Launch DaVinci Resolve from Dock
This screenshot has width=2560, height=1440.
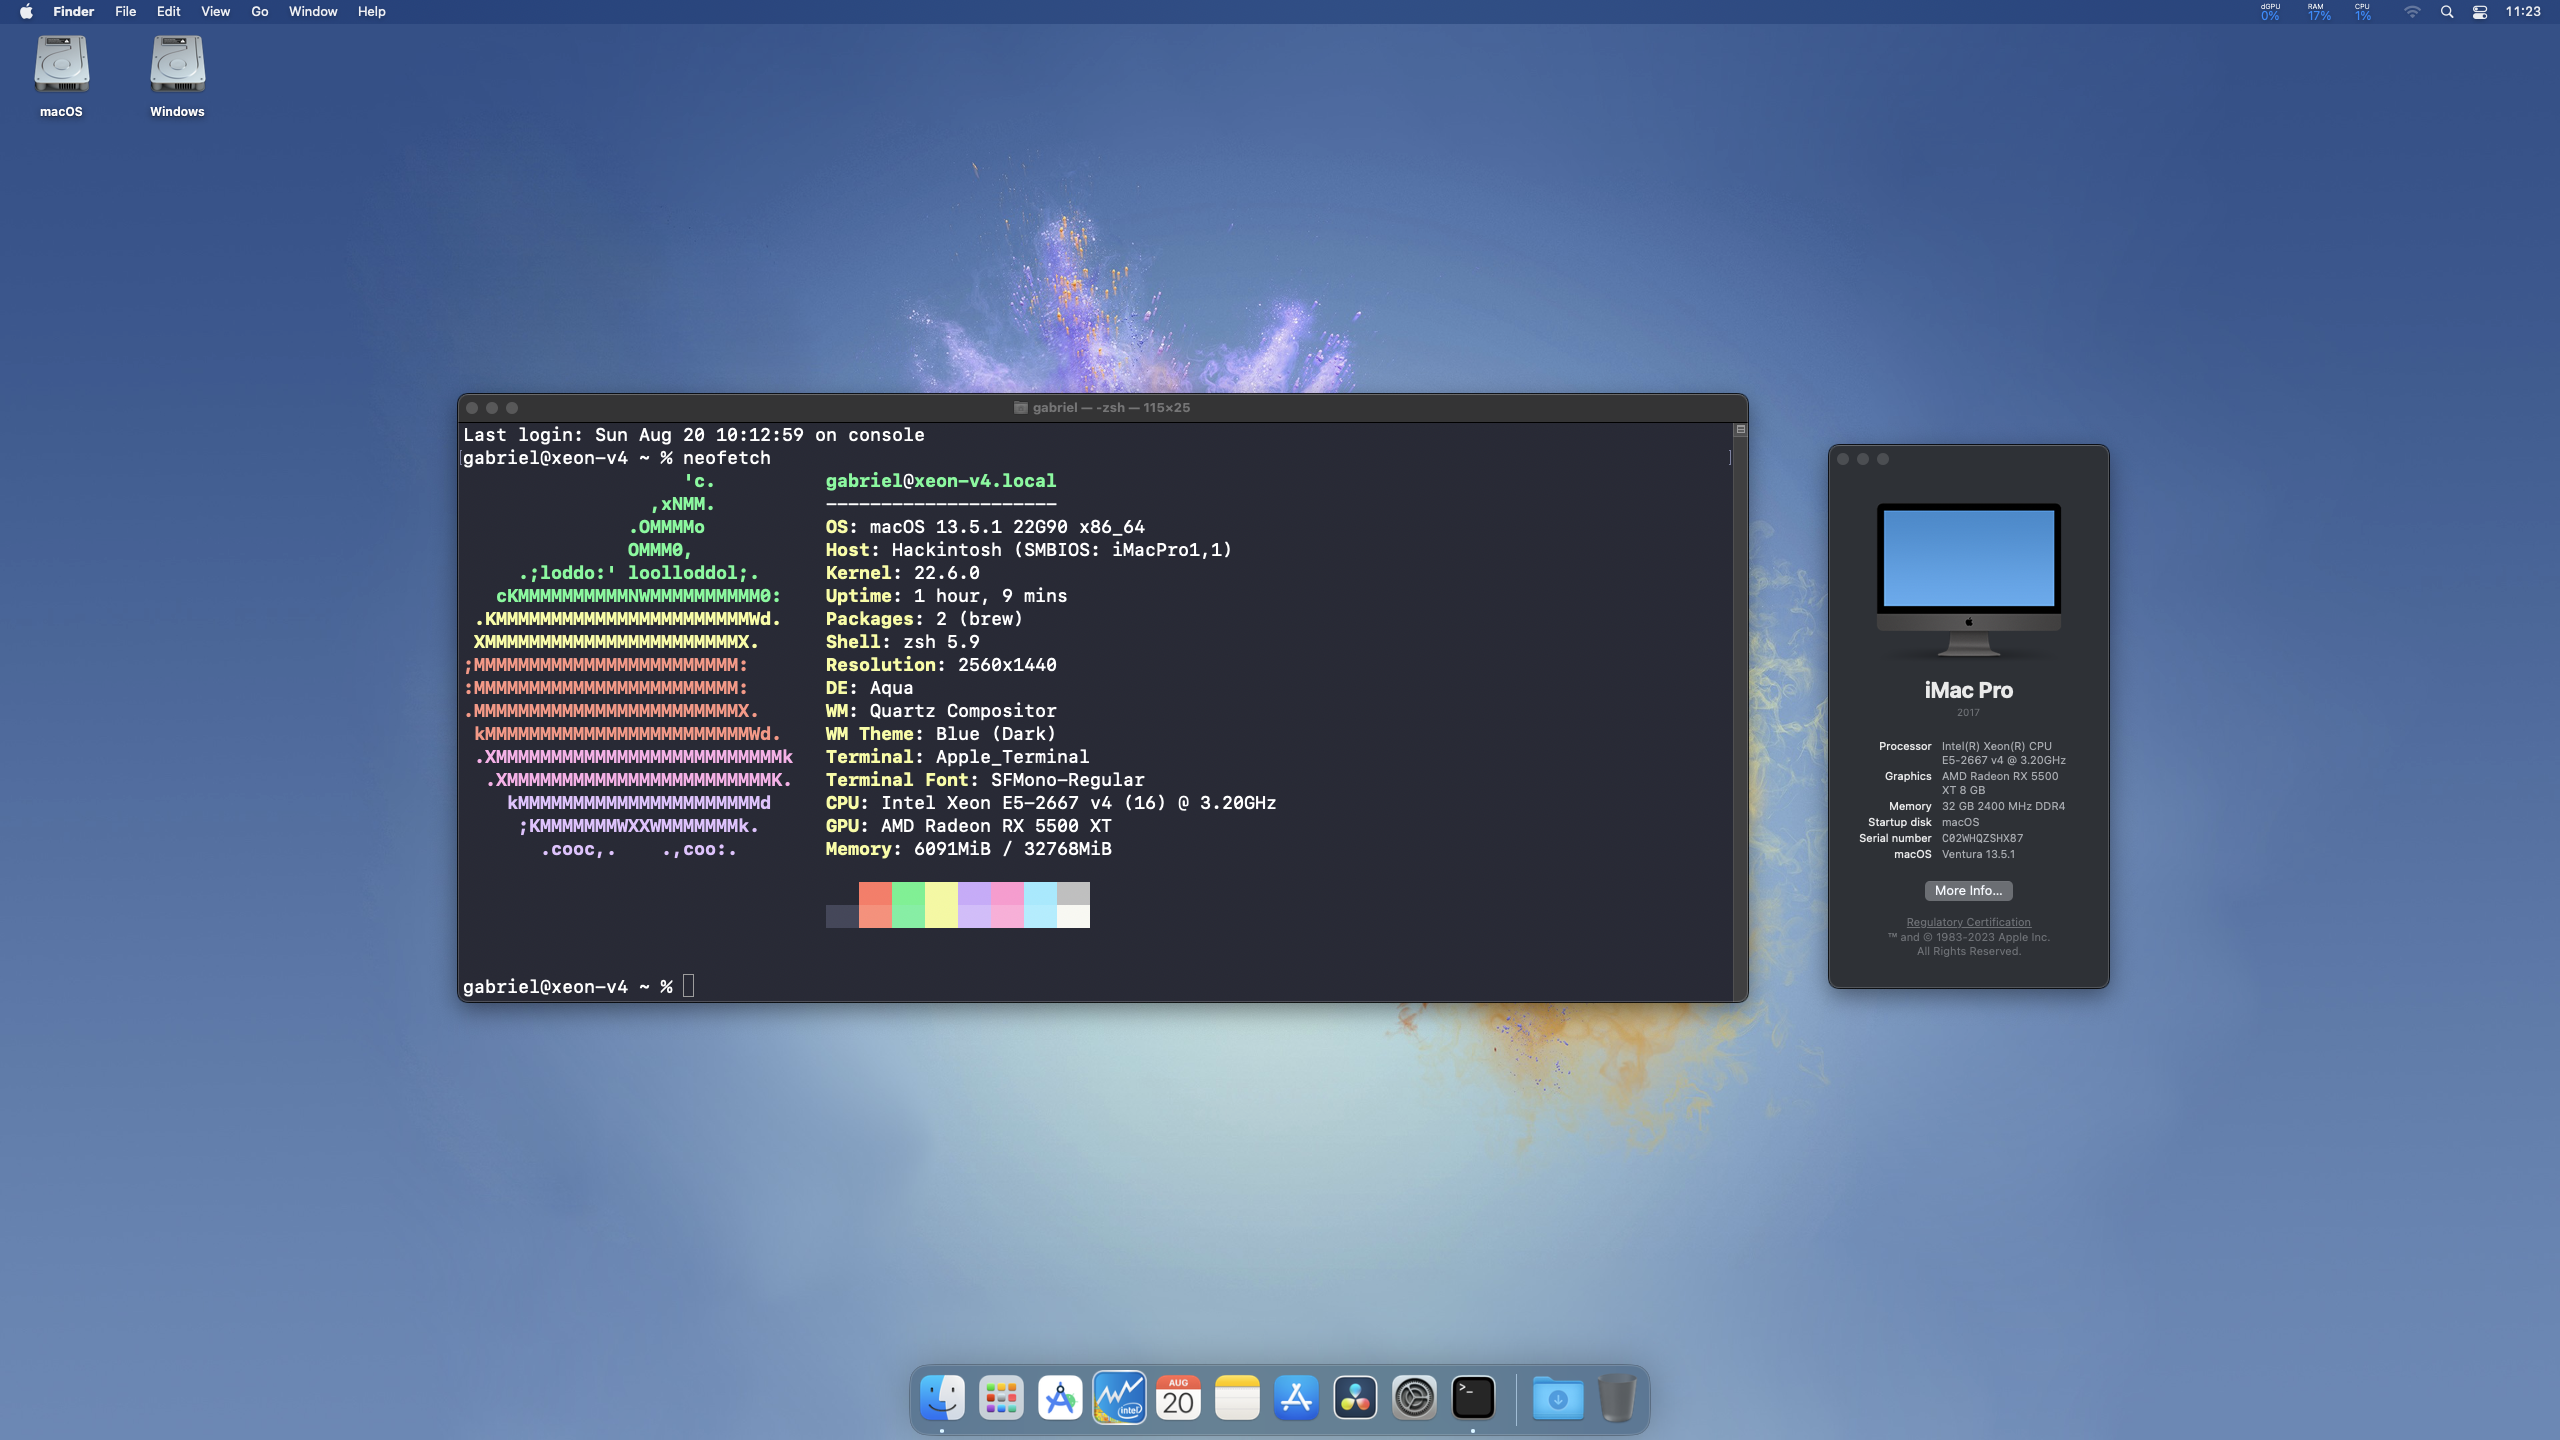[x=1355, y=1397]
